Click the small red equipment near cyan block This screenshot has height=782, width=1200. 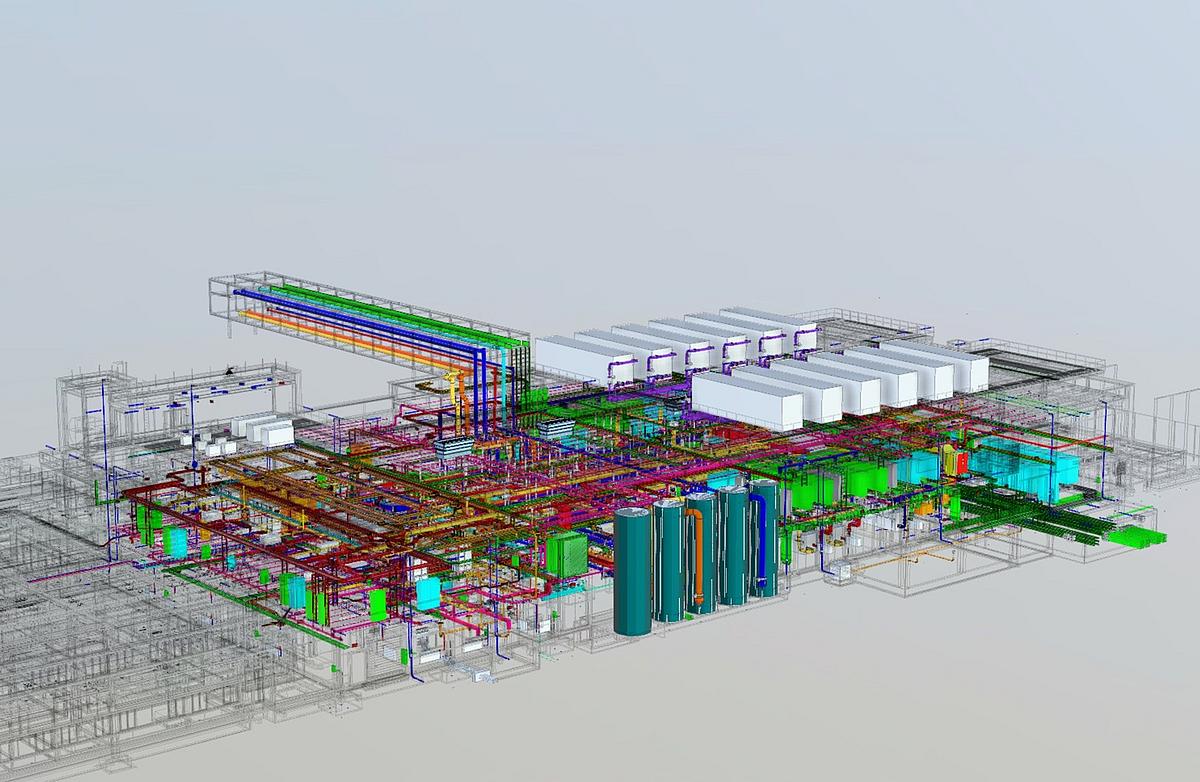coord(962,462)
